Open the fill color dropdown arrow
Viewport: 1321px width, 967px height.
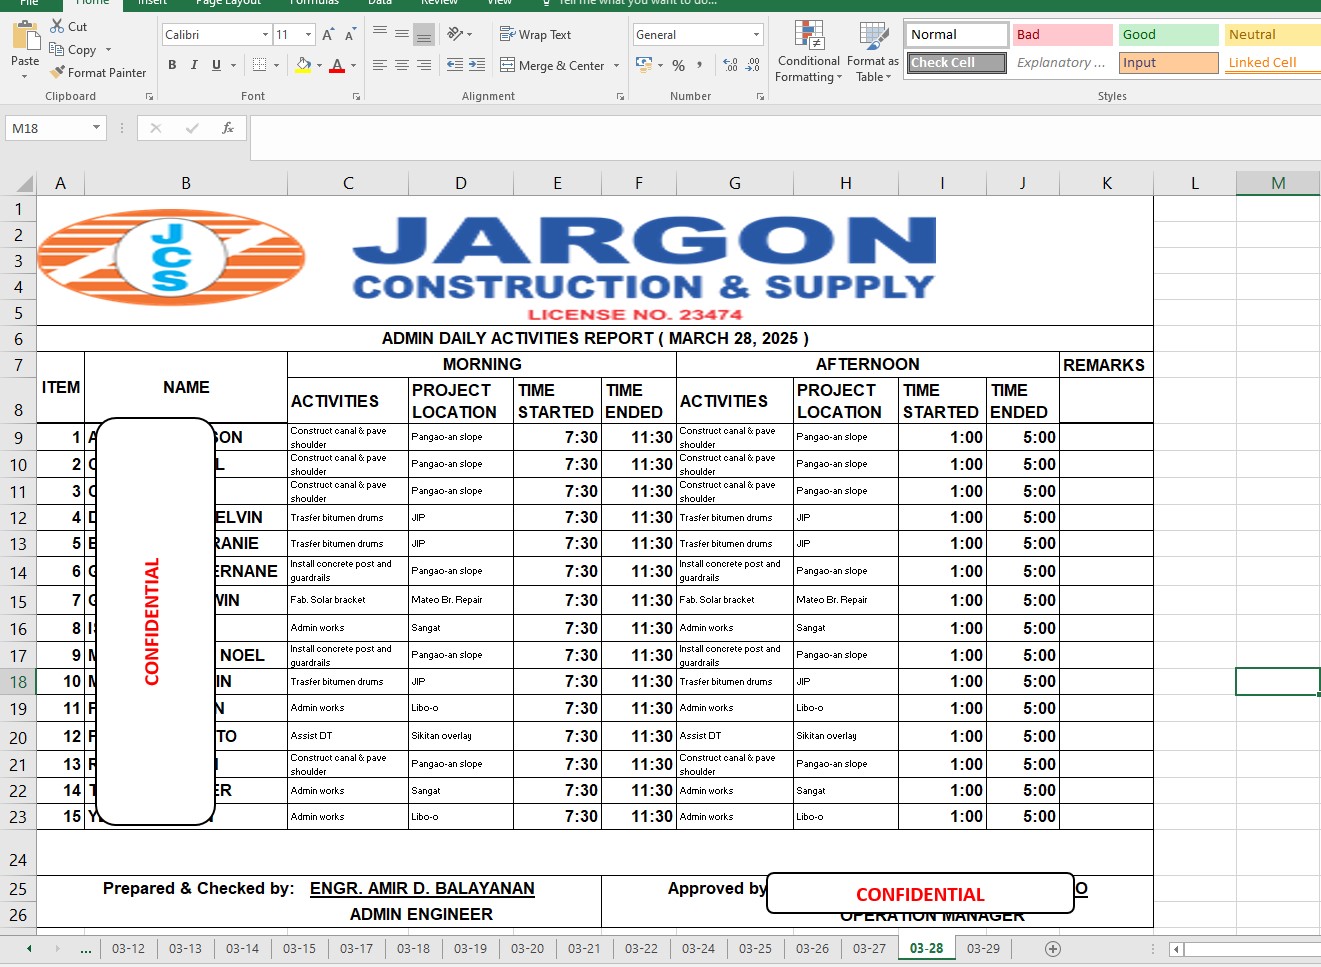click(319, 65)
